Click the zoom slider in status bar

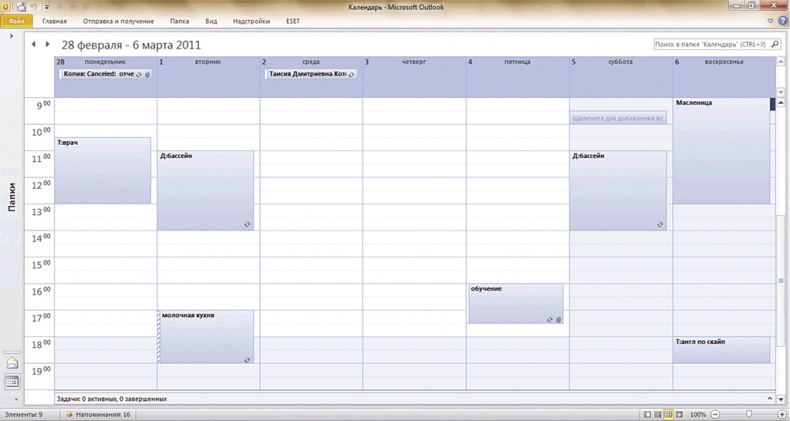coord(748,414)
